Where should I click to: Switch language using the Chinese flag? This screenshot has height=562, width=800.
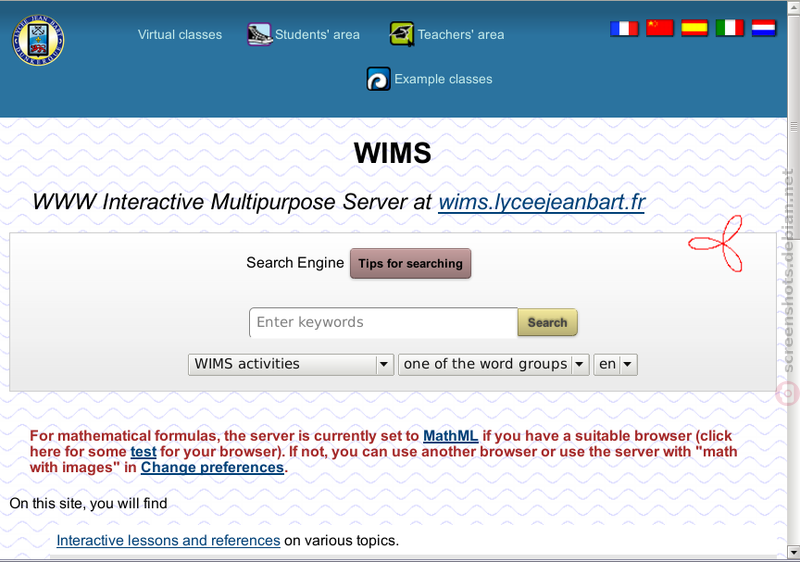[x=660, y=28]
